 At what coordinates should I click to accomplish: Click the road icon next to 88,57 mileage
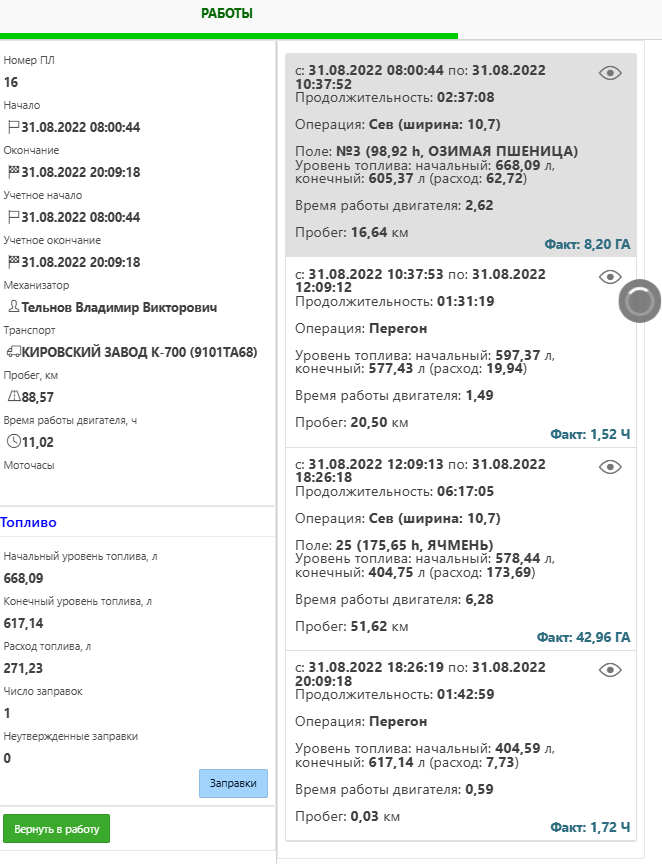click(13, 398)
